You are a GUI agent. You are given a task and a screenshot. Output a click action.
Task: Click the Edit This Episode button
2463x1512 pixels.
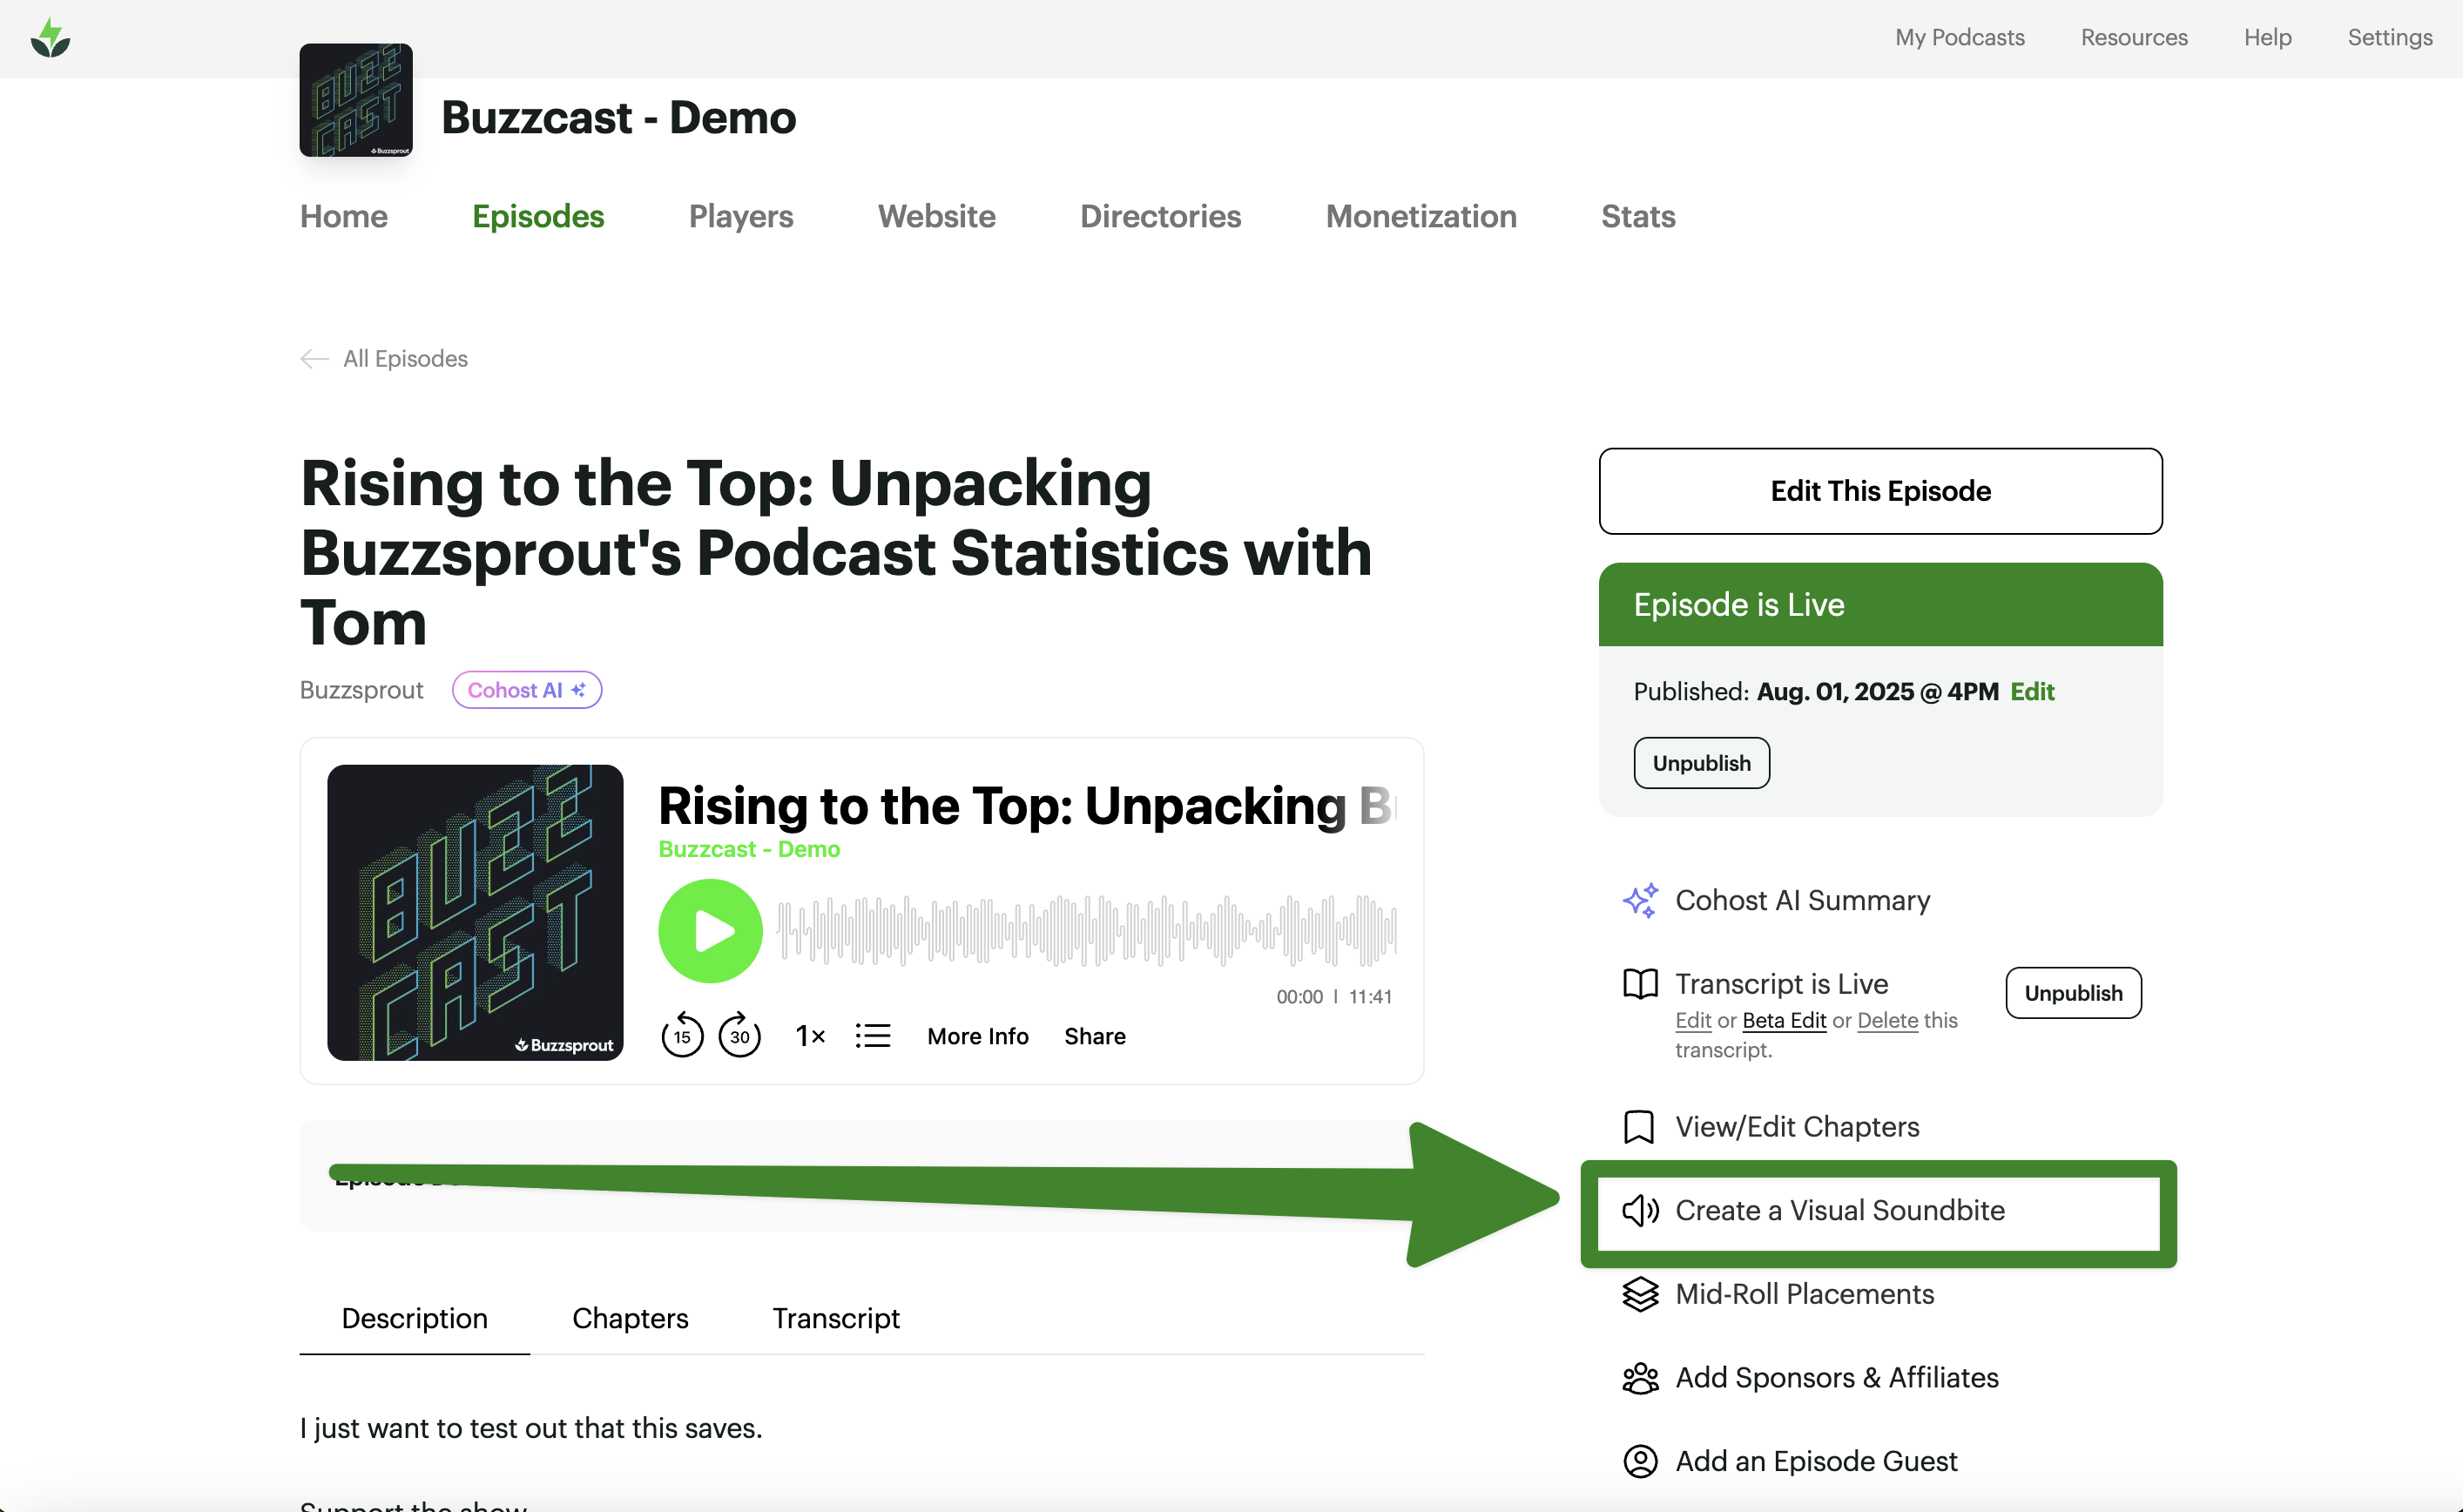point(1880,491)
